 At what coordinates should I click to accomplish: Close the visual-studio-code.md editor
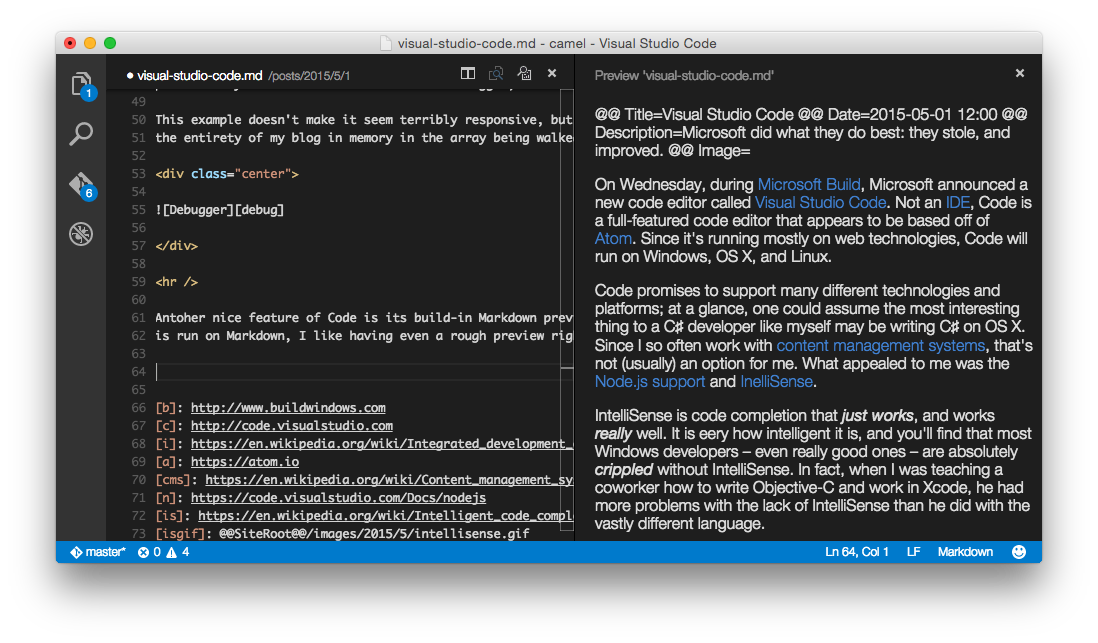click(x=552, y=73)
